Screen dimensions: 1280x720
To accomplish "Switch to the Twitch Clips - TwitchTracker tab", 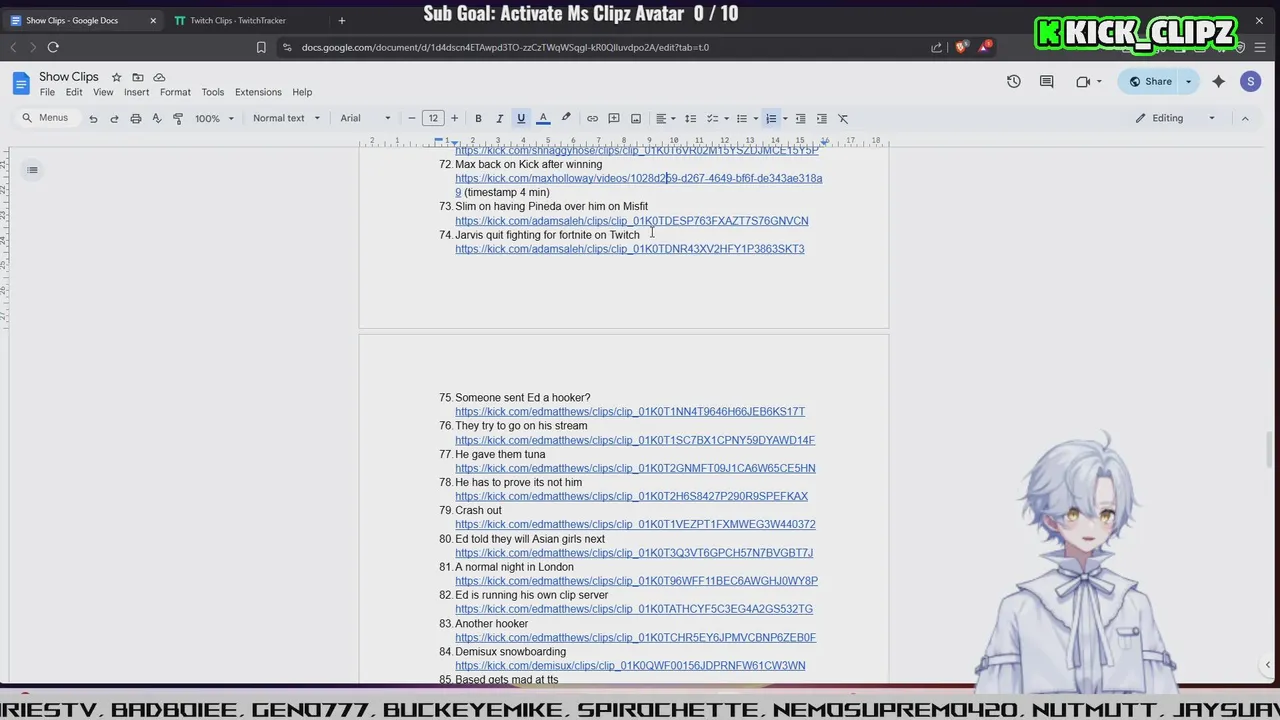I will point(237,20).
